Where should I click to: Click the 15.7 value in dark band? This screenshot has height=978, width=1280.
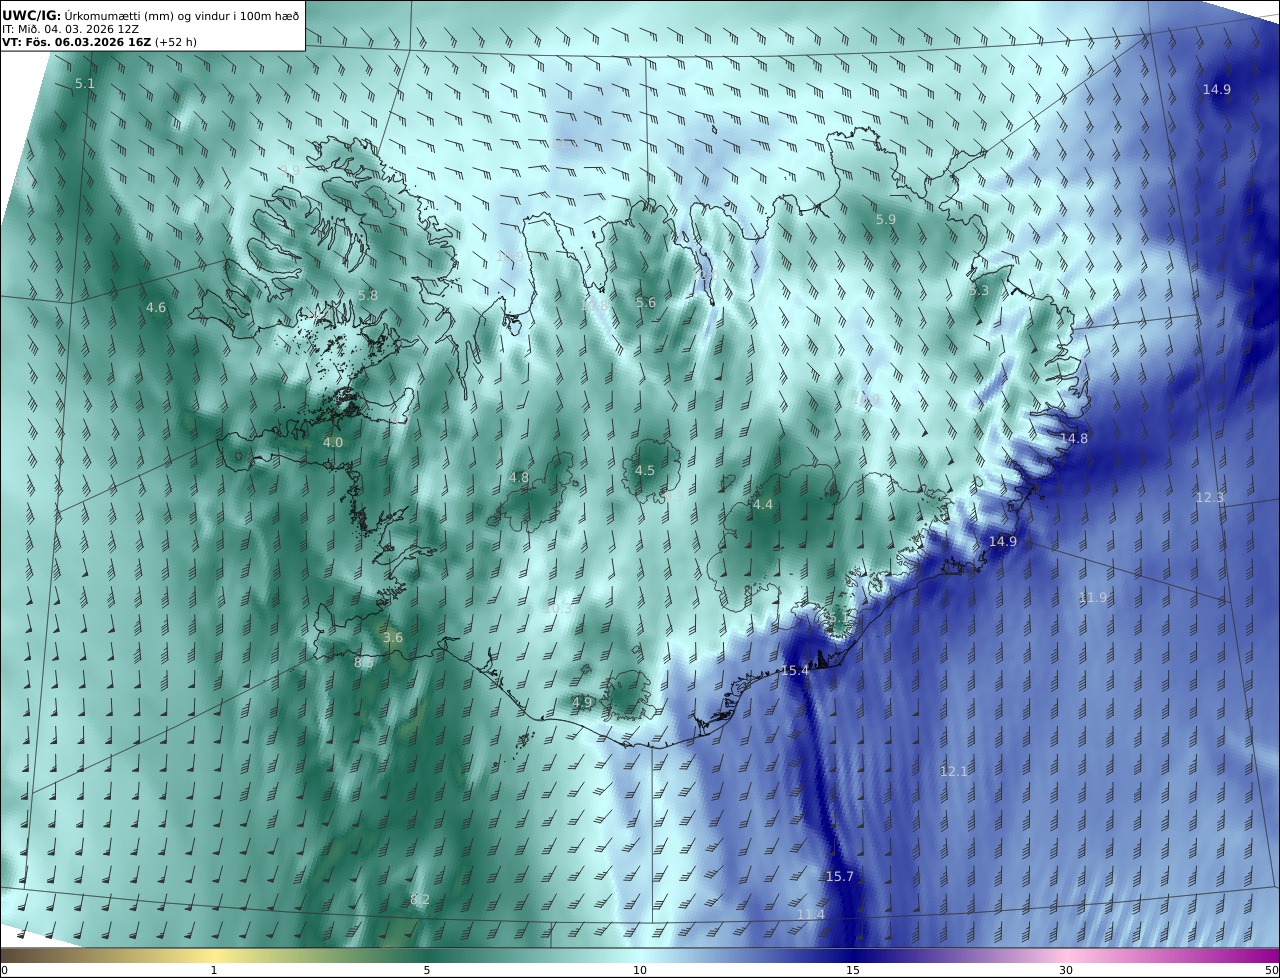840,877
